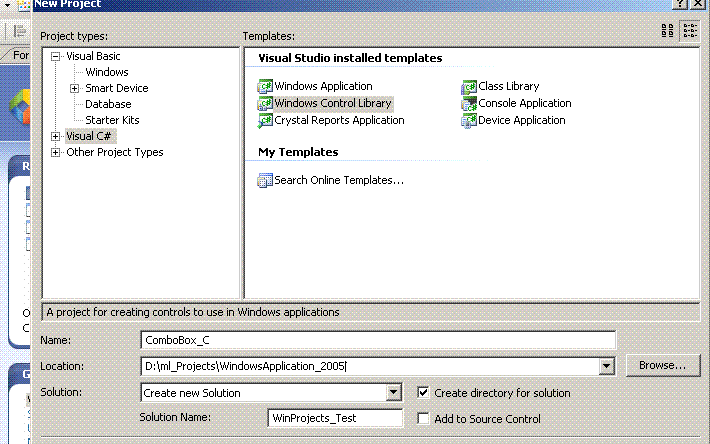Select the Class Library template icon
This screenshot has width=710, height=444.
coord(469,87)
